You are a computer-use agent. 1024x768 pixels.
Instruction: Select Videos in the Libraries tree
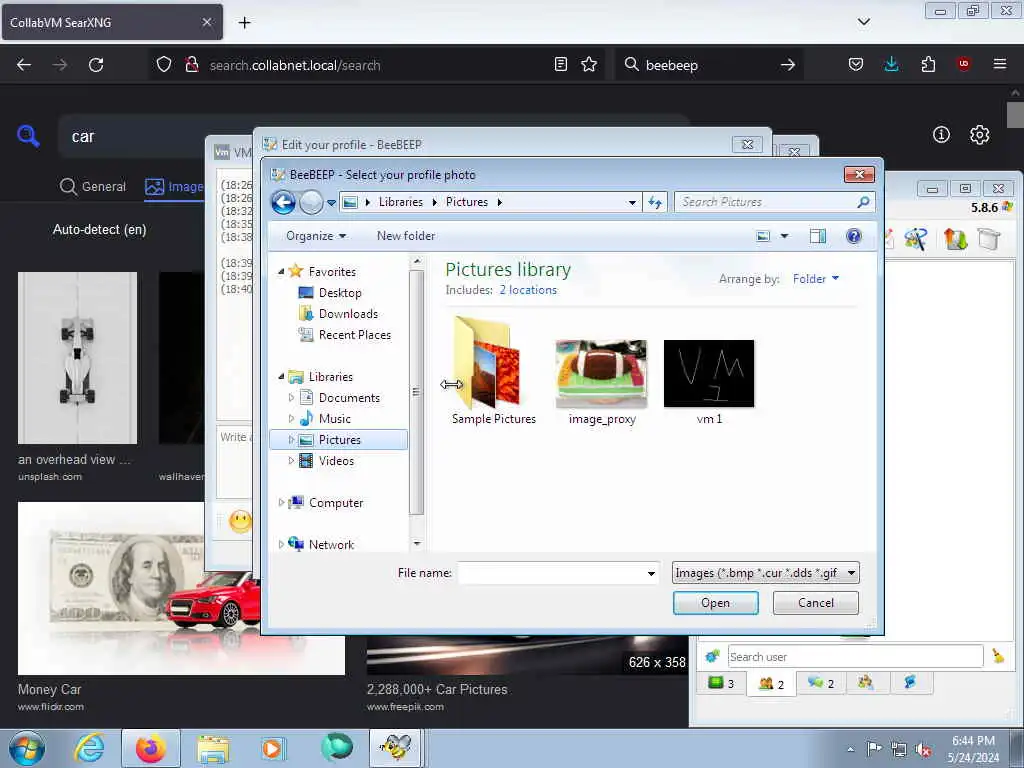tap(336, 460)
